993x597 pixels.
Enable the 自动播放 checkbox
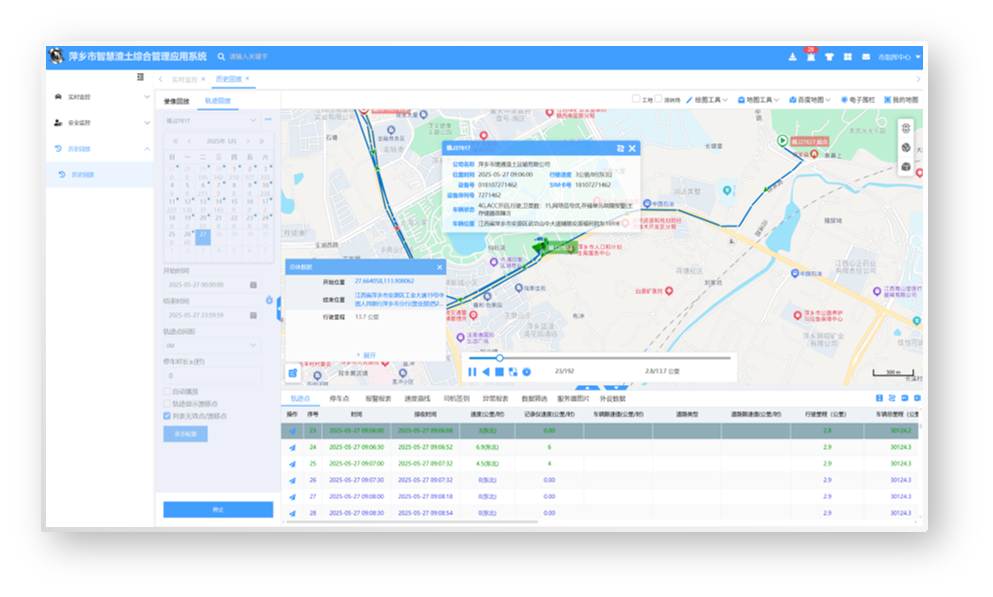pos(167,391)
